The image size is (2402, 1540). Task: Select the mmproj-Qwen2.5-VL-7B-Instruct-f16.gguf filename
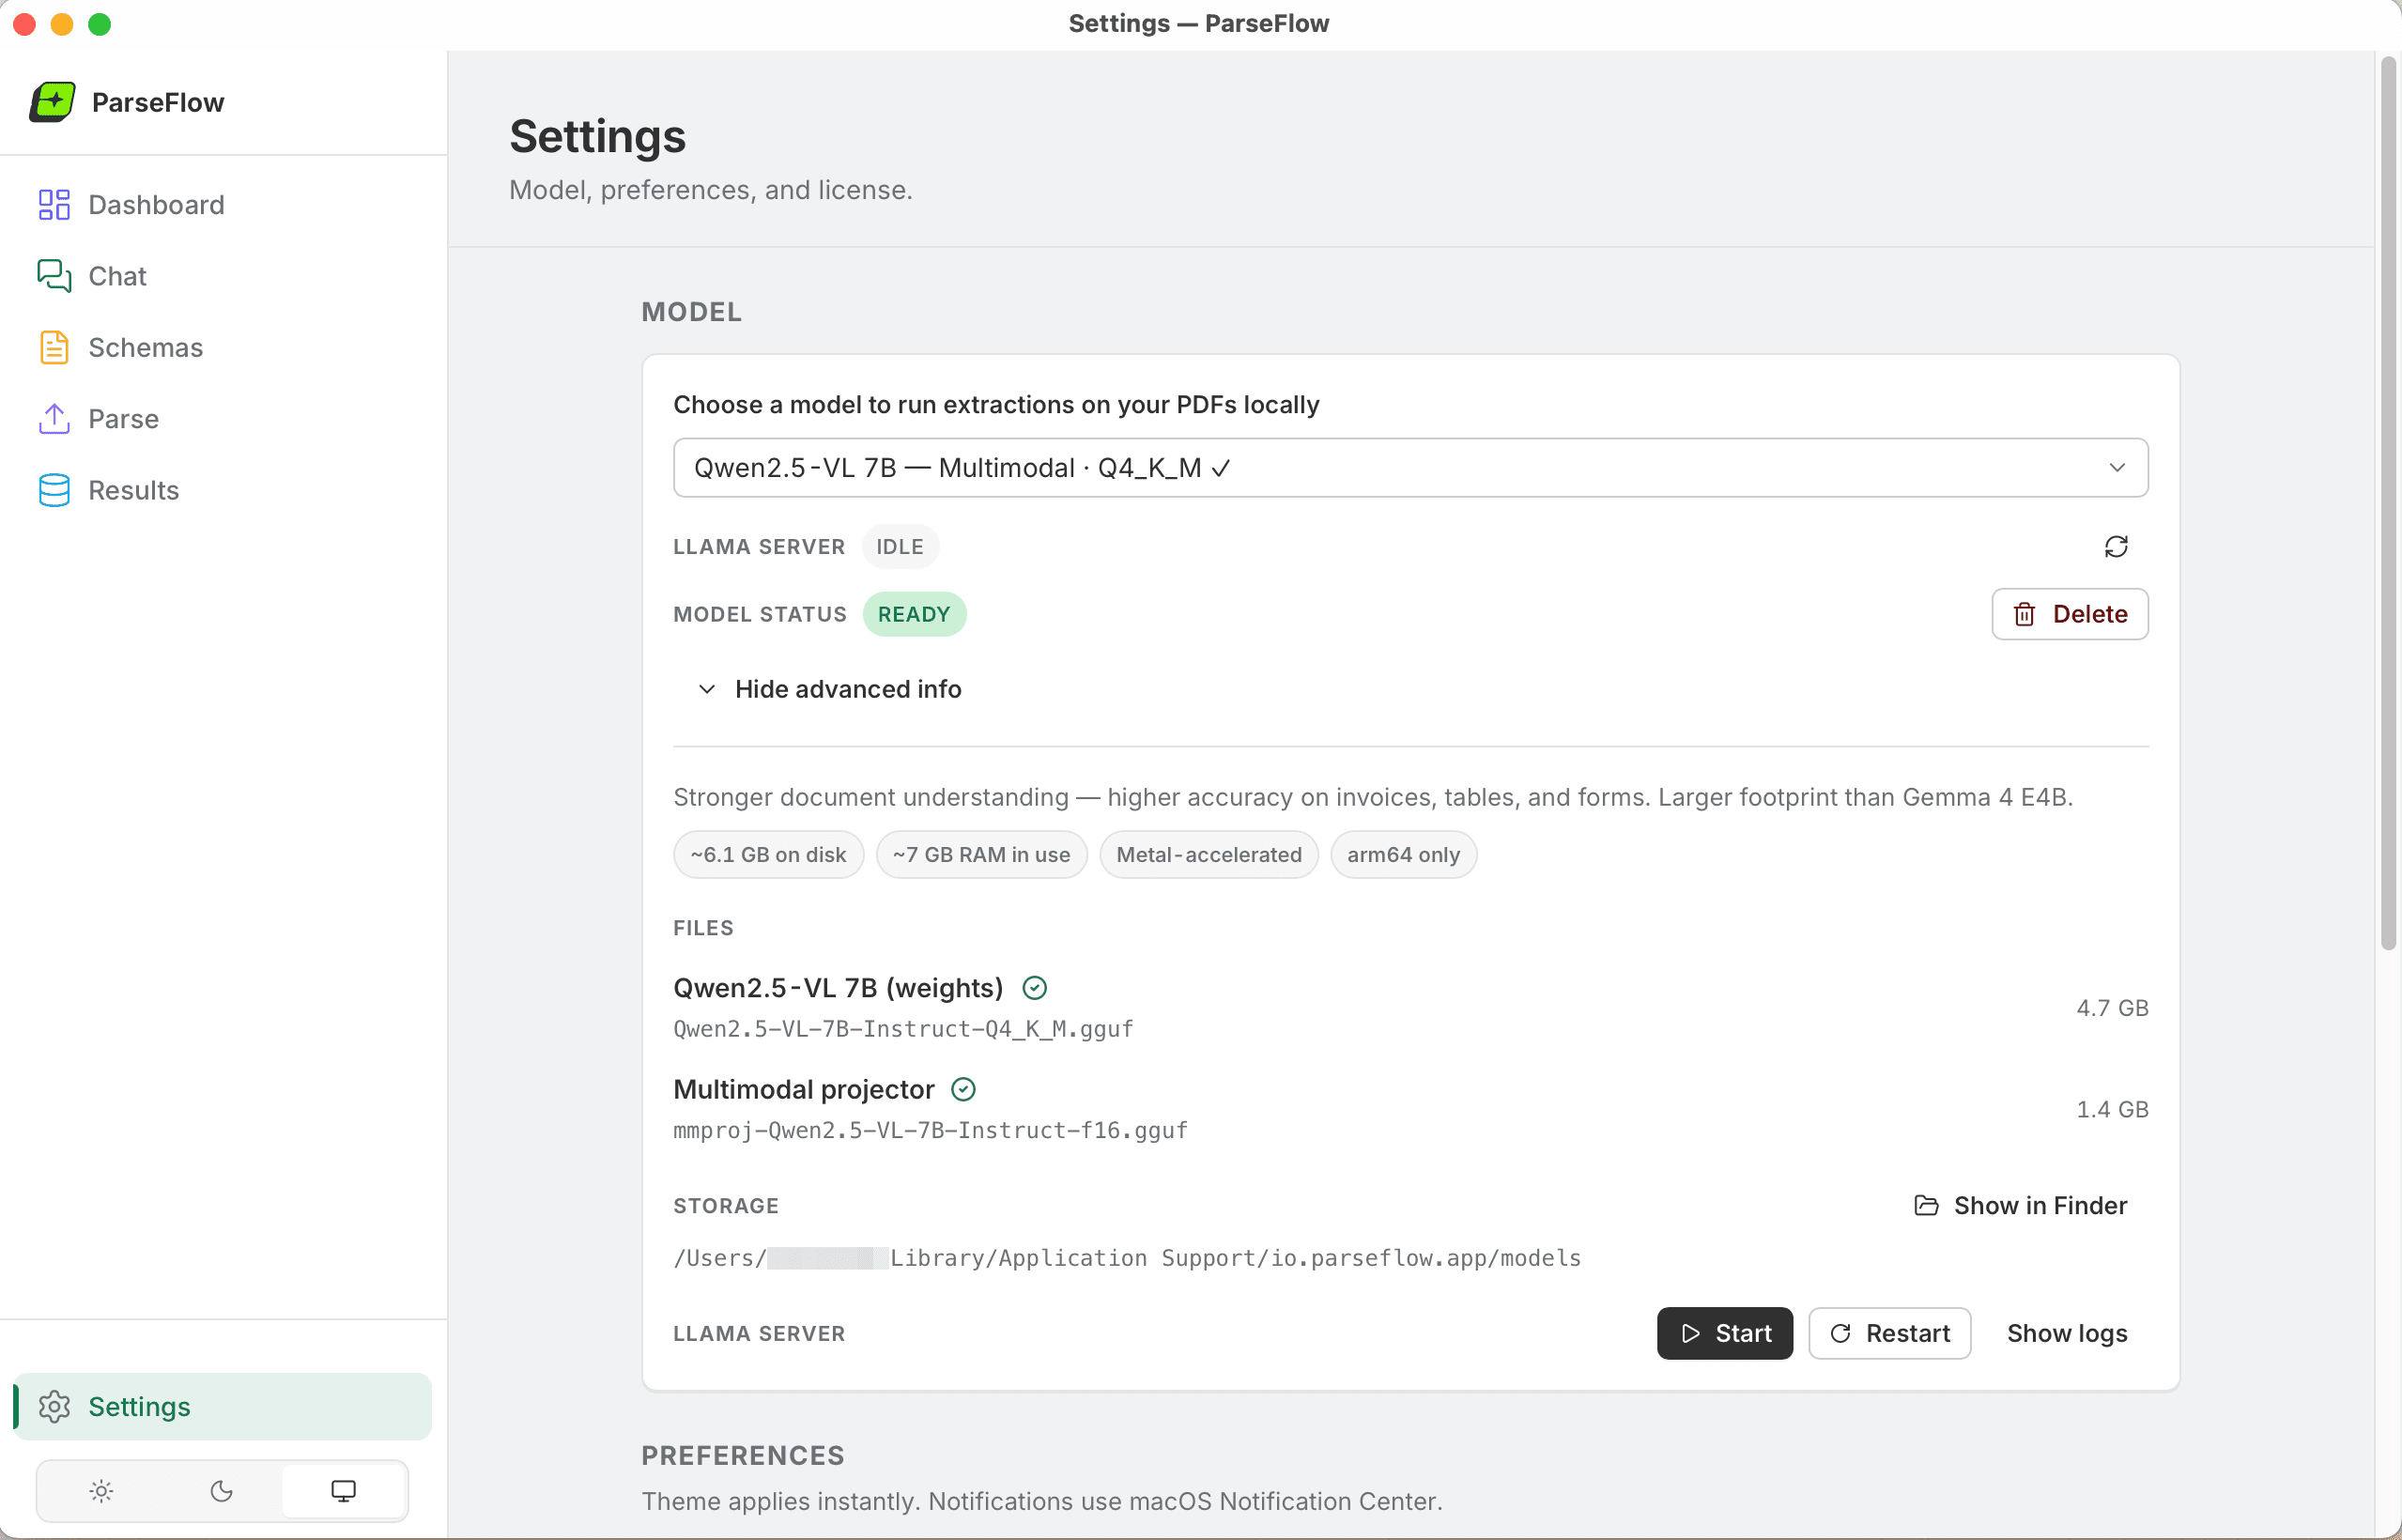(930, 1130)
